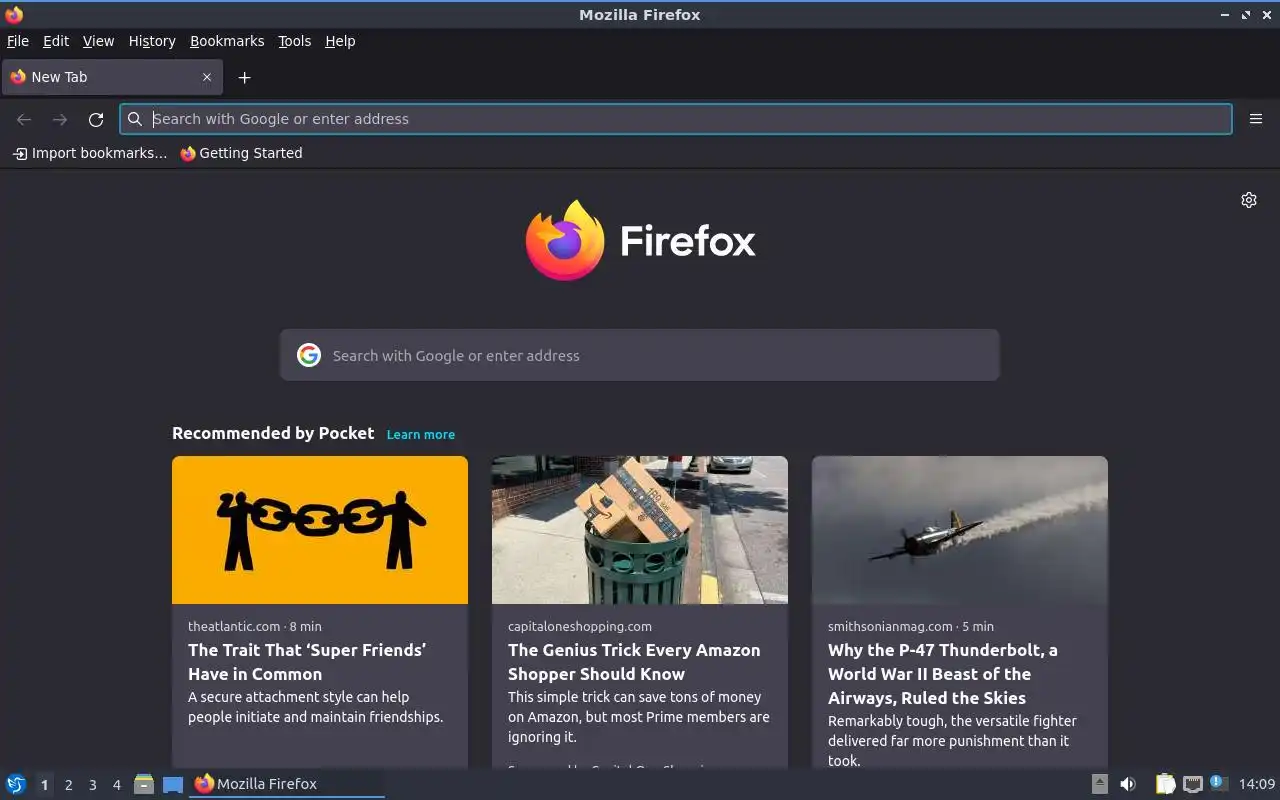Select Mozilla Firefox taskbar entry
1280x800 pixels.
pyautogui.click(x=287, y=784)
